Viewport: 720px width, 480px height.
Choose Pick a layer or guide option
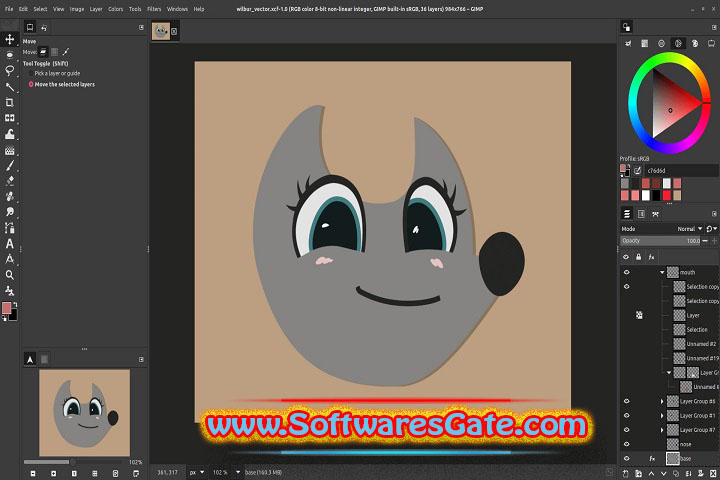tap(55, 73)
